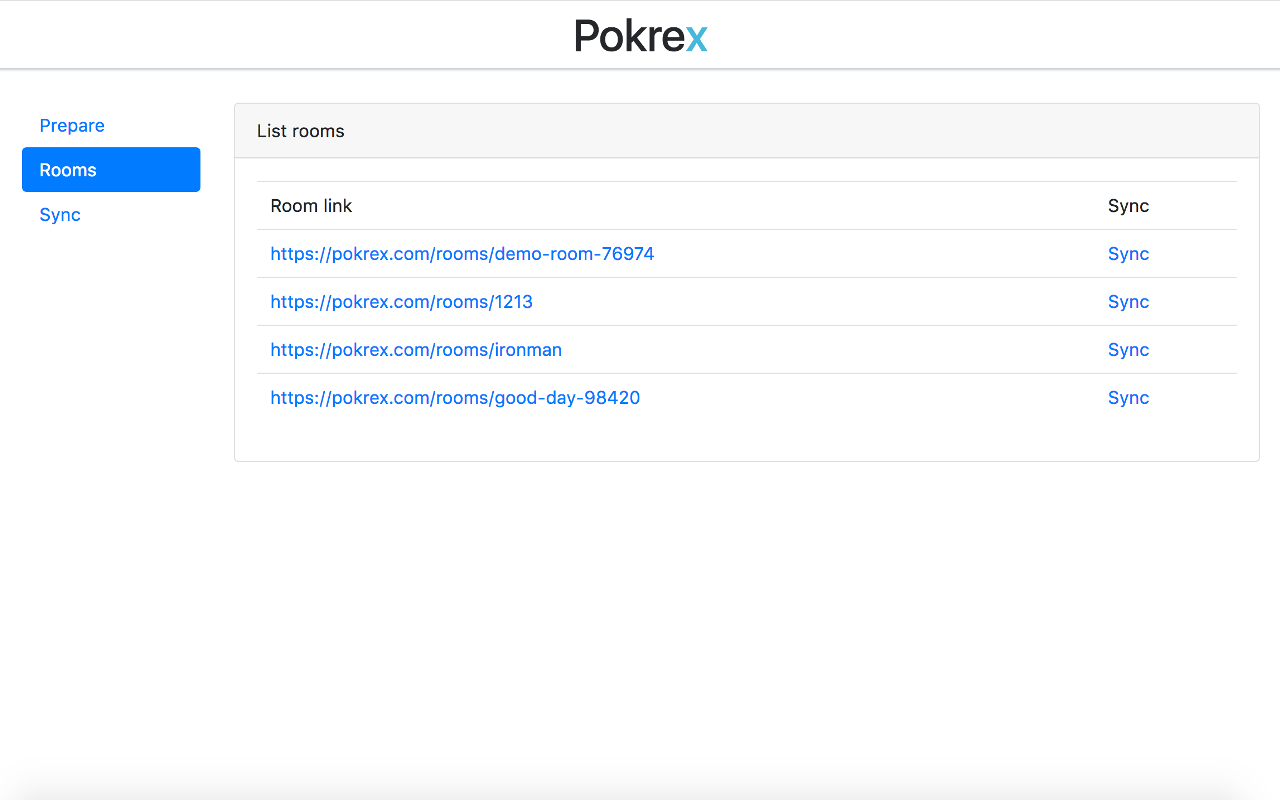Sync the good-day-98420 room
1280x800 pixels.
point(1128,398)
